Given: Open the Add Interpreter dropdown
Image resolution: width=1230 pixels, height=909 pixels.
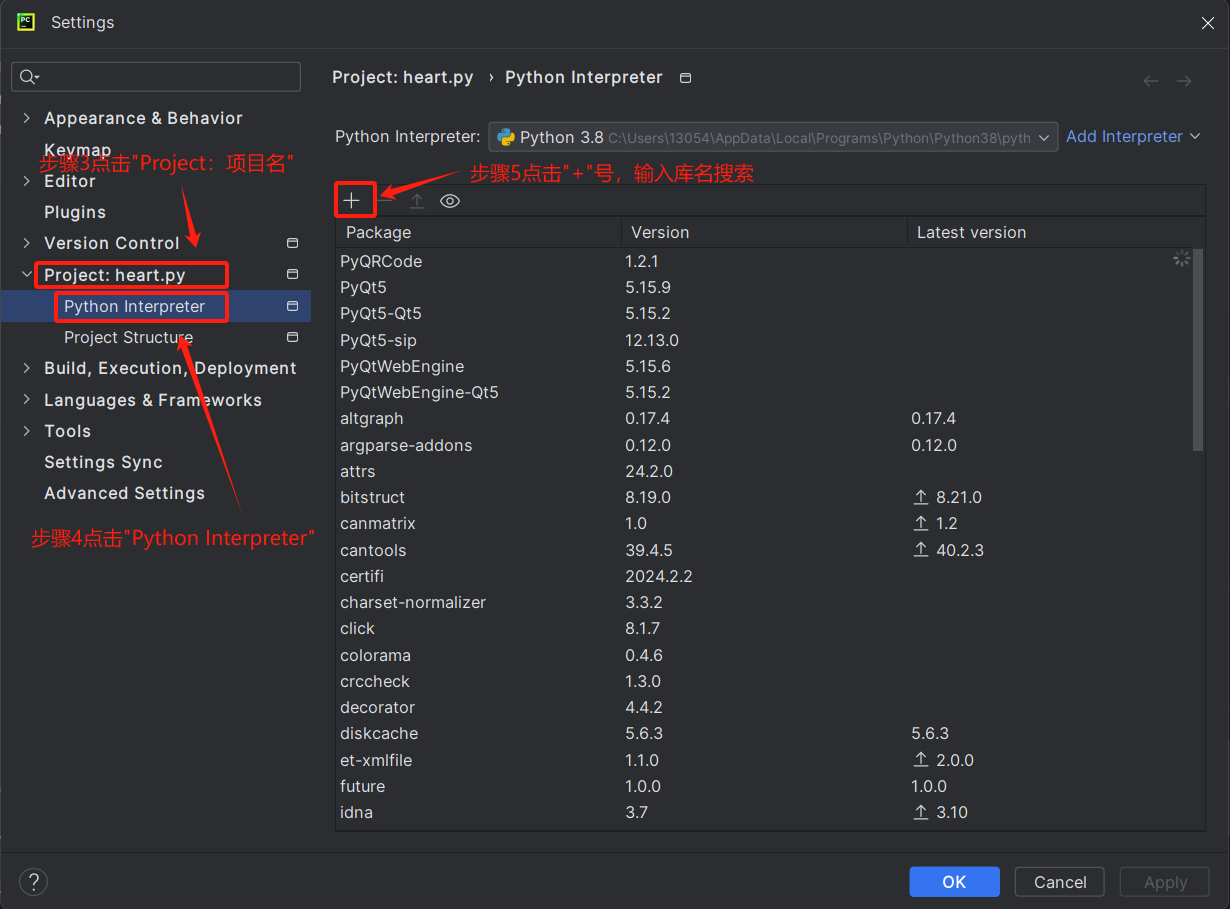Looking at the screenshot, I should 1133,137.
